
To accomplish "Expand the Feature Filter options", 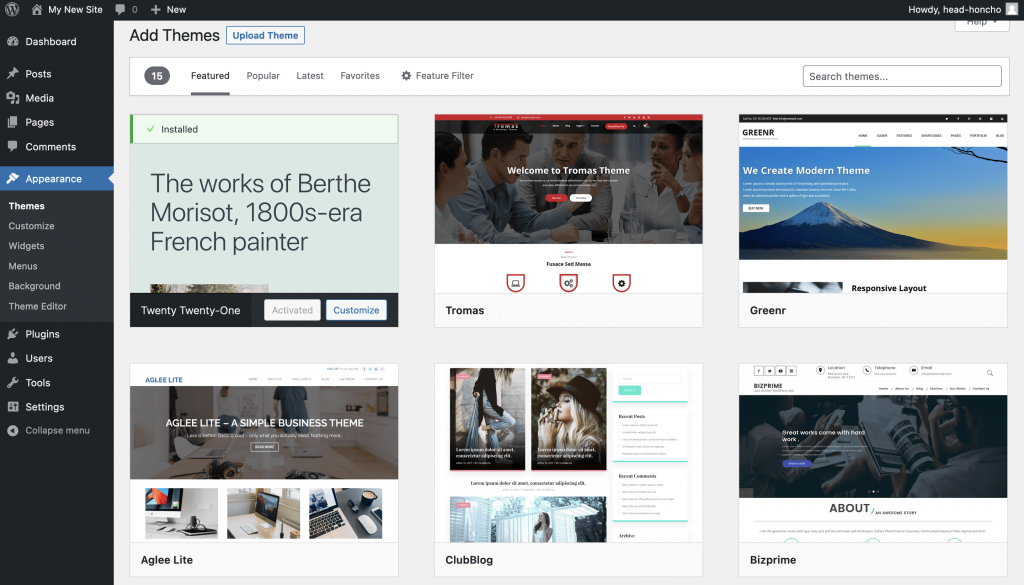I will tap(437, 76).
